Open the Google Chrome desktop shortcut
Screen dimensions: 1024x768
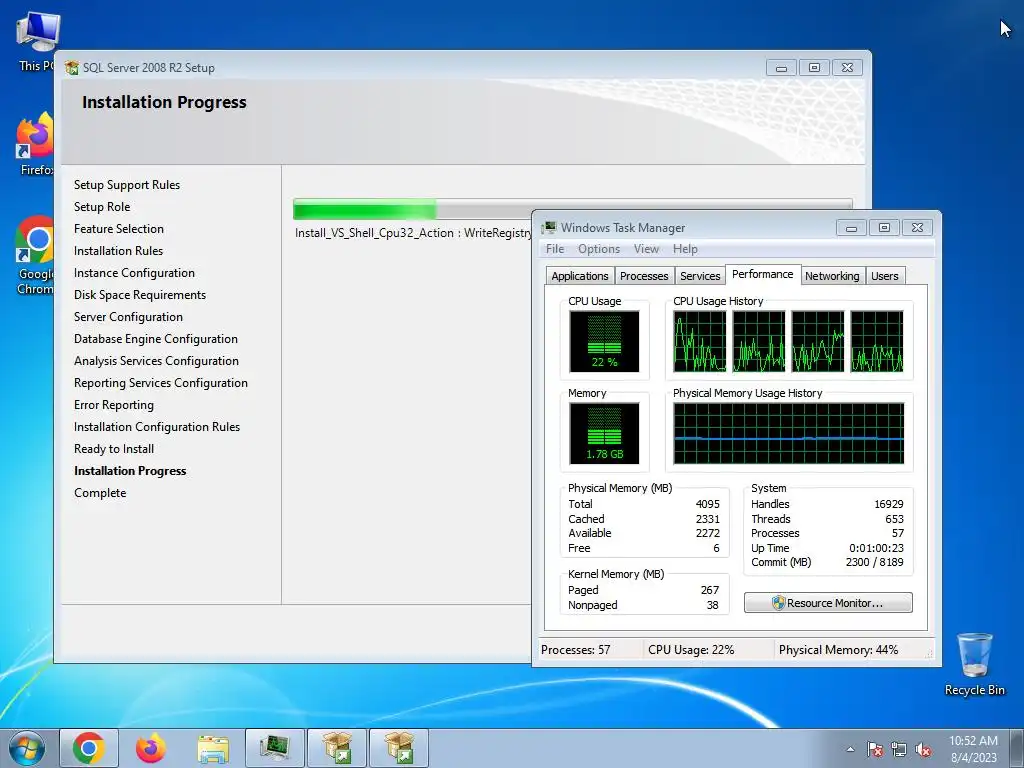35,255
